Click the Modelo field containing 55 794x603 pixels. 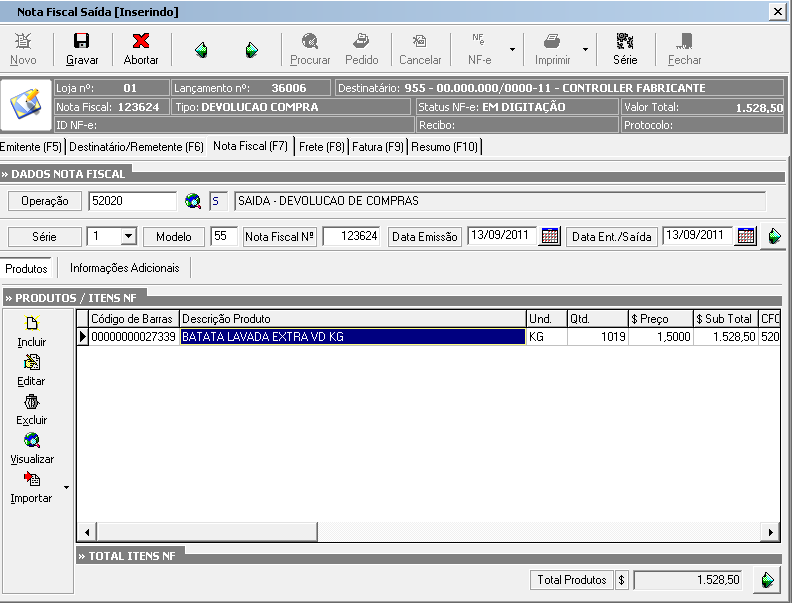(223, 236)
